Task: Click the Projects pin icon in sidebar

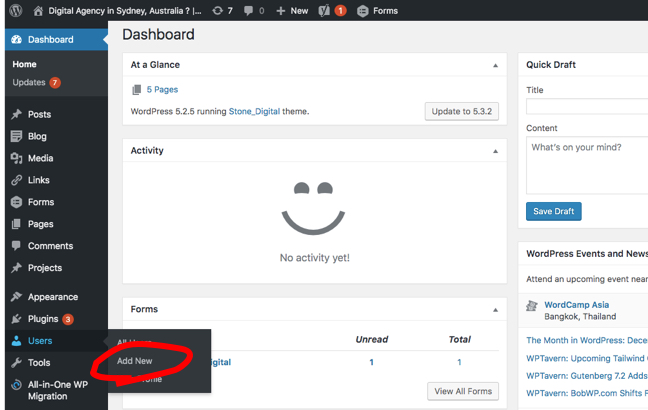Action: click(16, 268)
